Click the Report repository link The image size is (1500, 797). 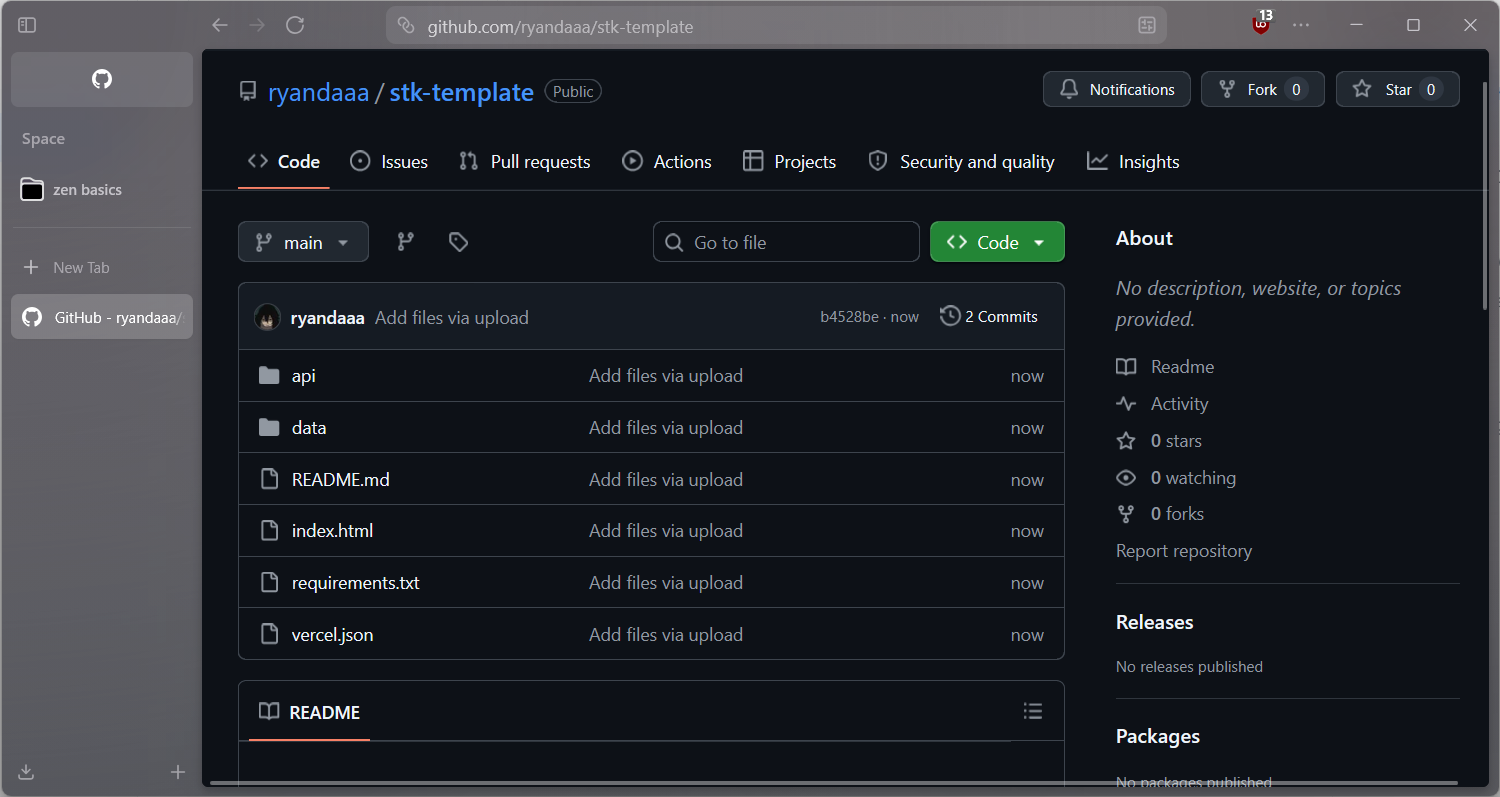(x=1184, y=551)
